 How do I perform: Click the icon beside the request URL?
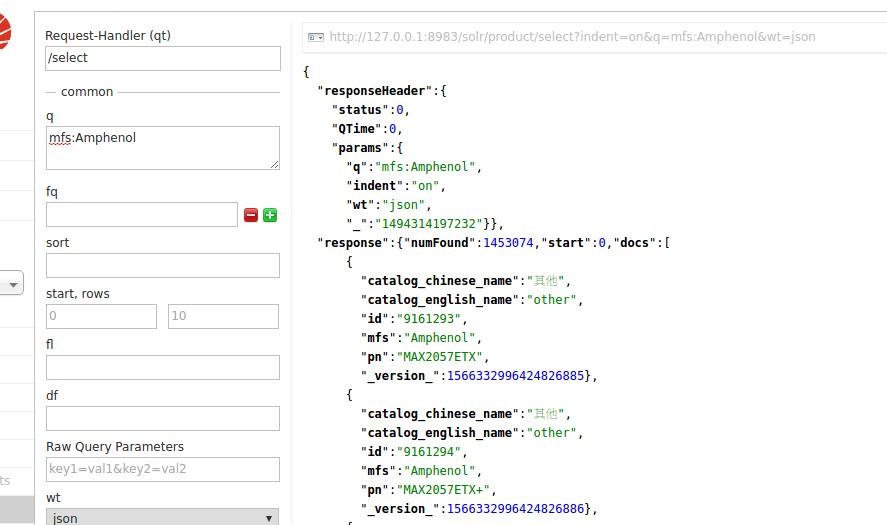[x=315, y=37]
